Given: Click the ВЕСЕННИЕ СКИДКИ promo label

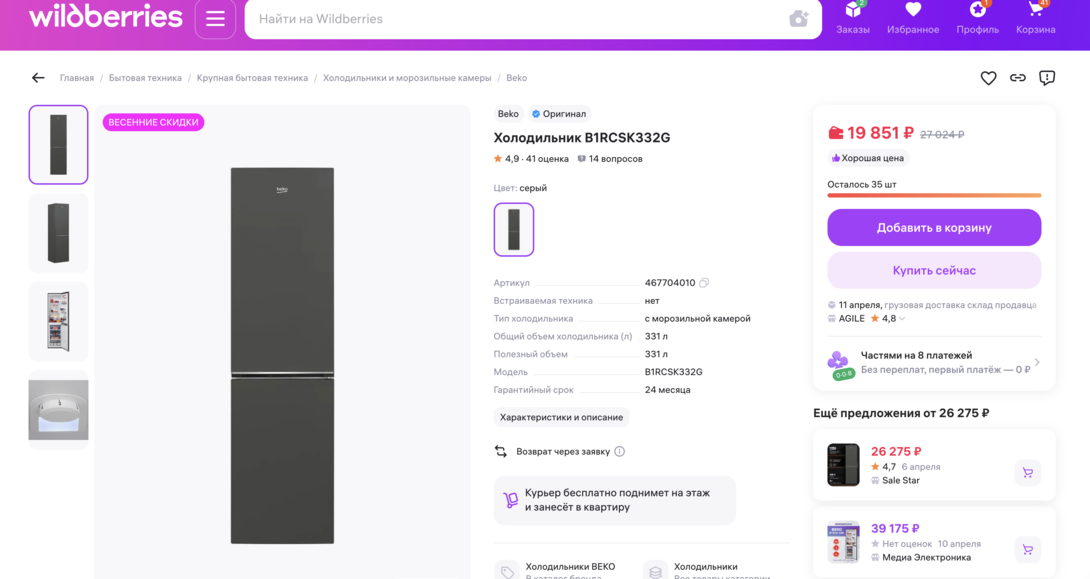Looking at the screenshot, I should [x=154, y=122].
